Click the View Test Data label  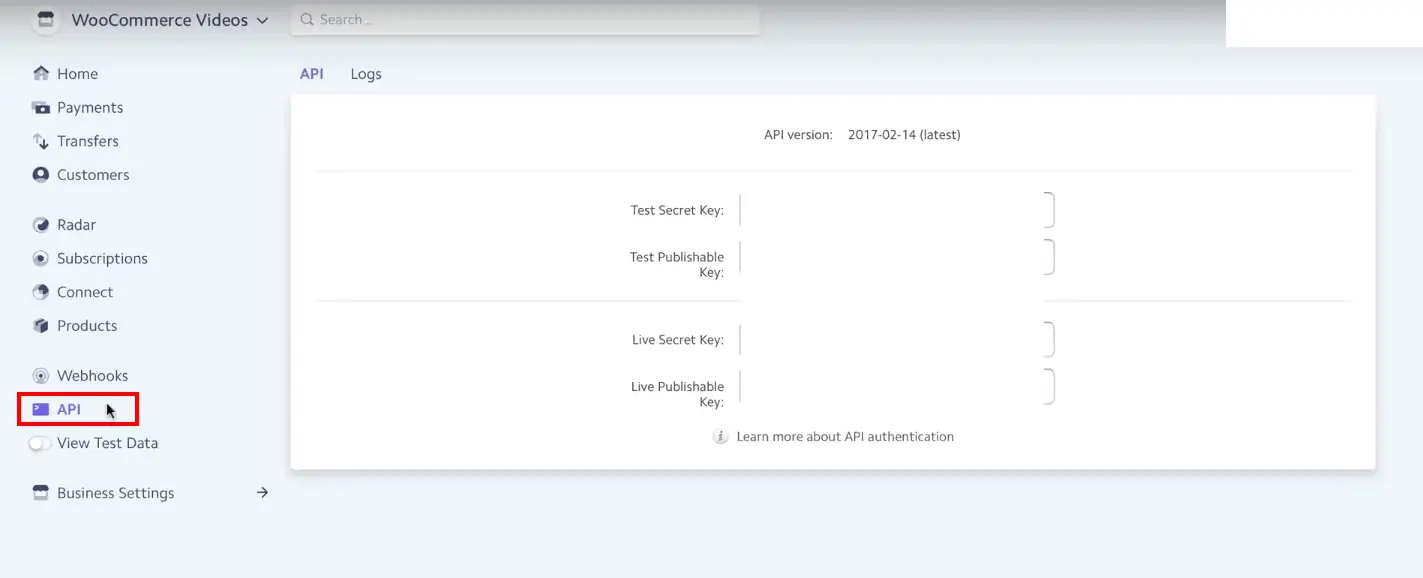[x=108, y=443]
